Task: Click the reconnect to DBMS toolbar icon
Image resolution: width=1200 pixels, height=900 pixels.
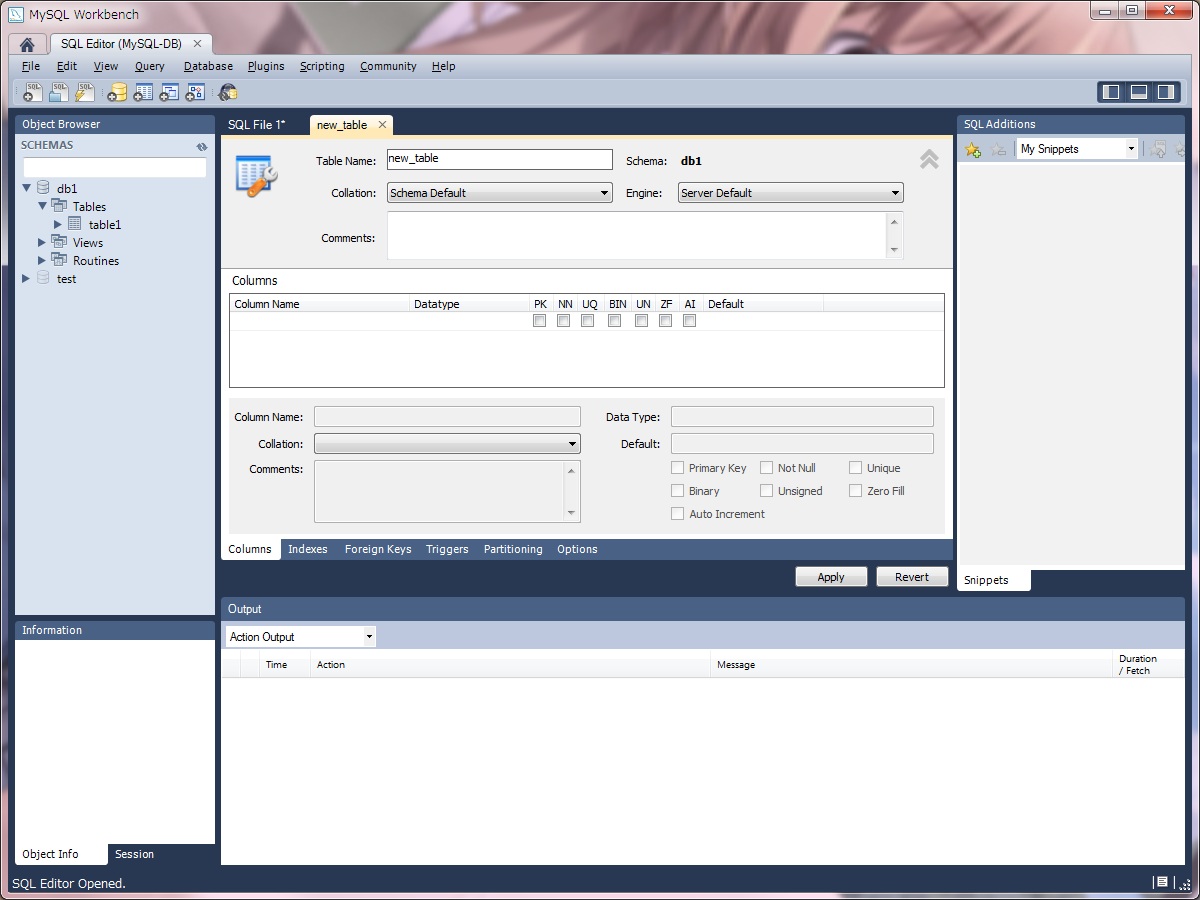Action: [x=228, y=92]
